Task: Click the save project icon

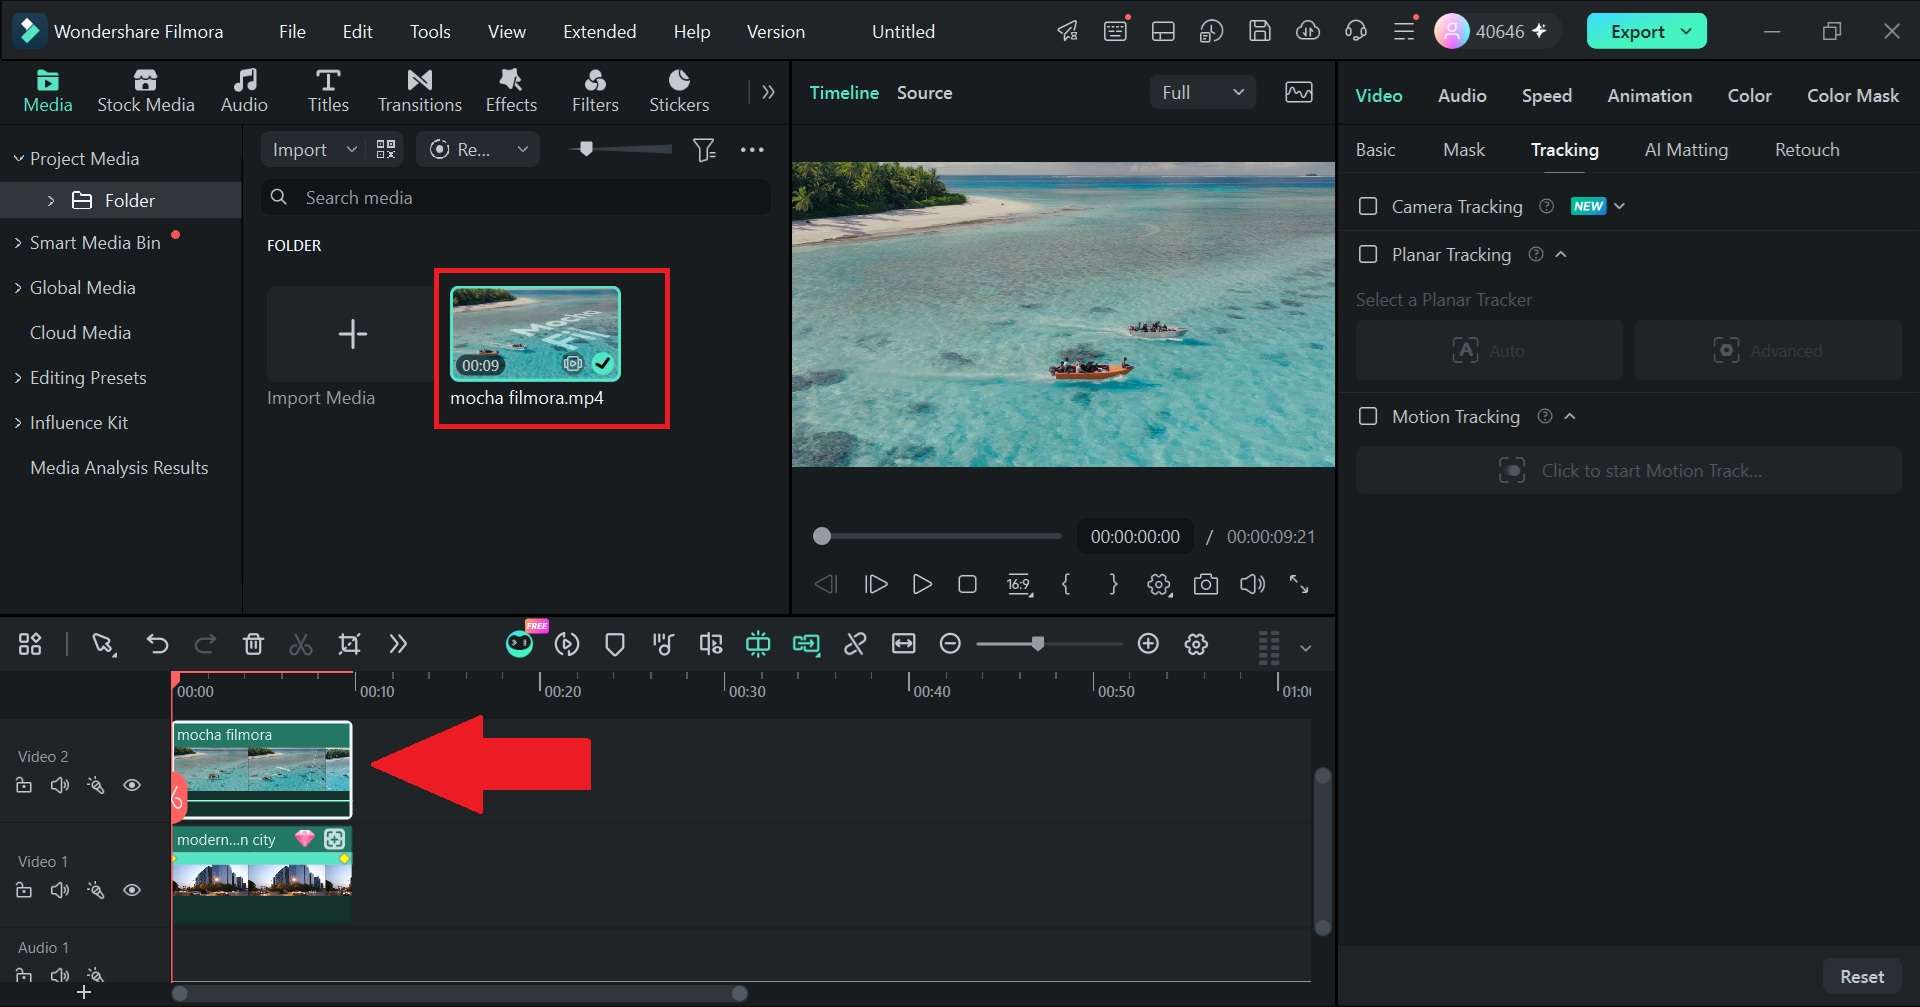Action: click(1260, 31)
